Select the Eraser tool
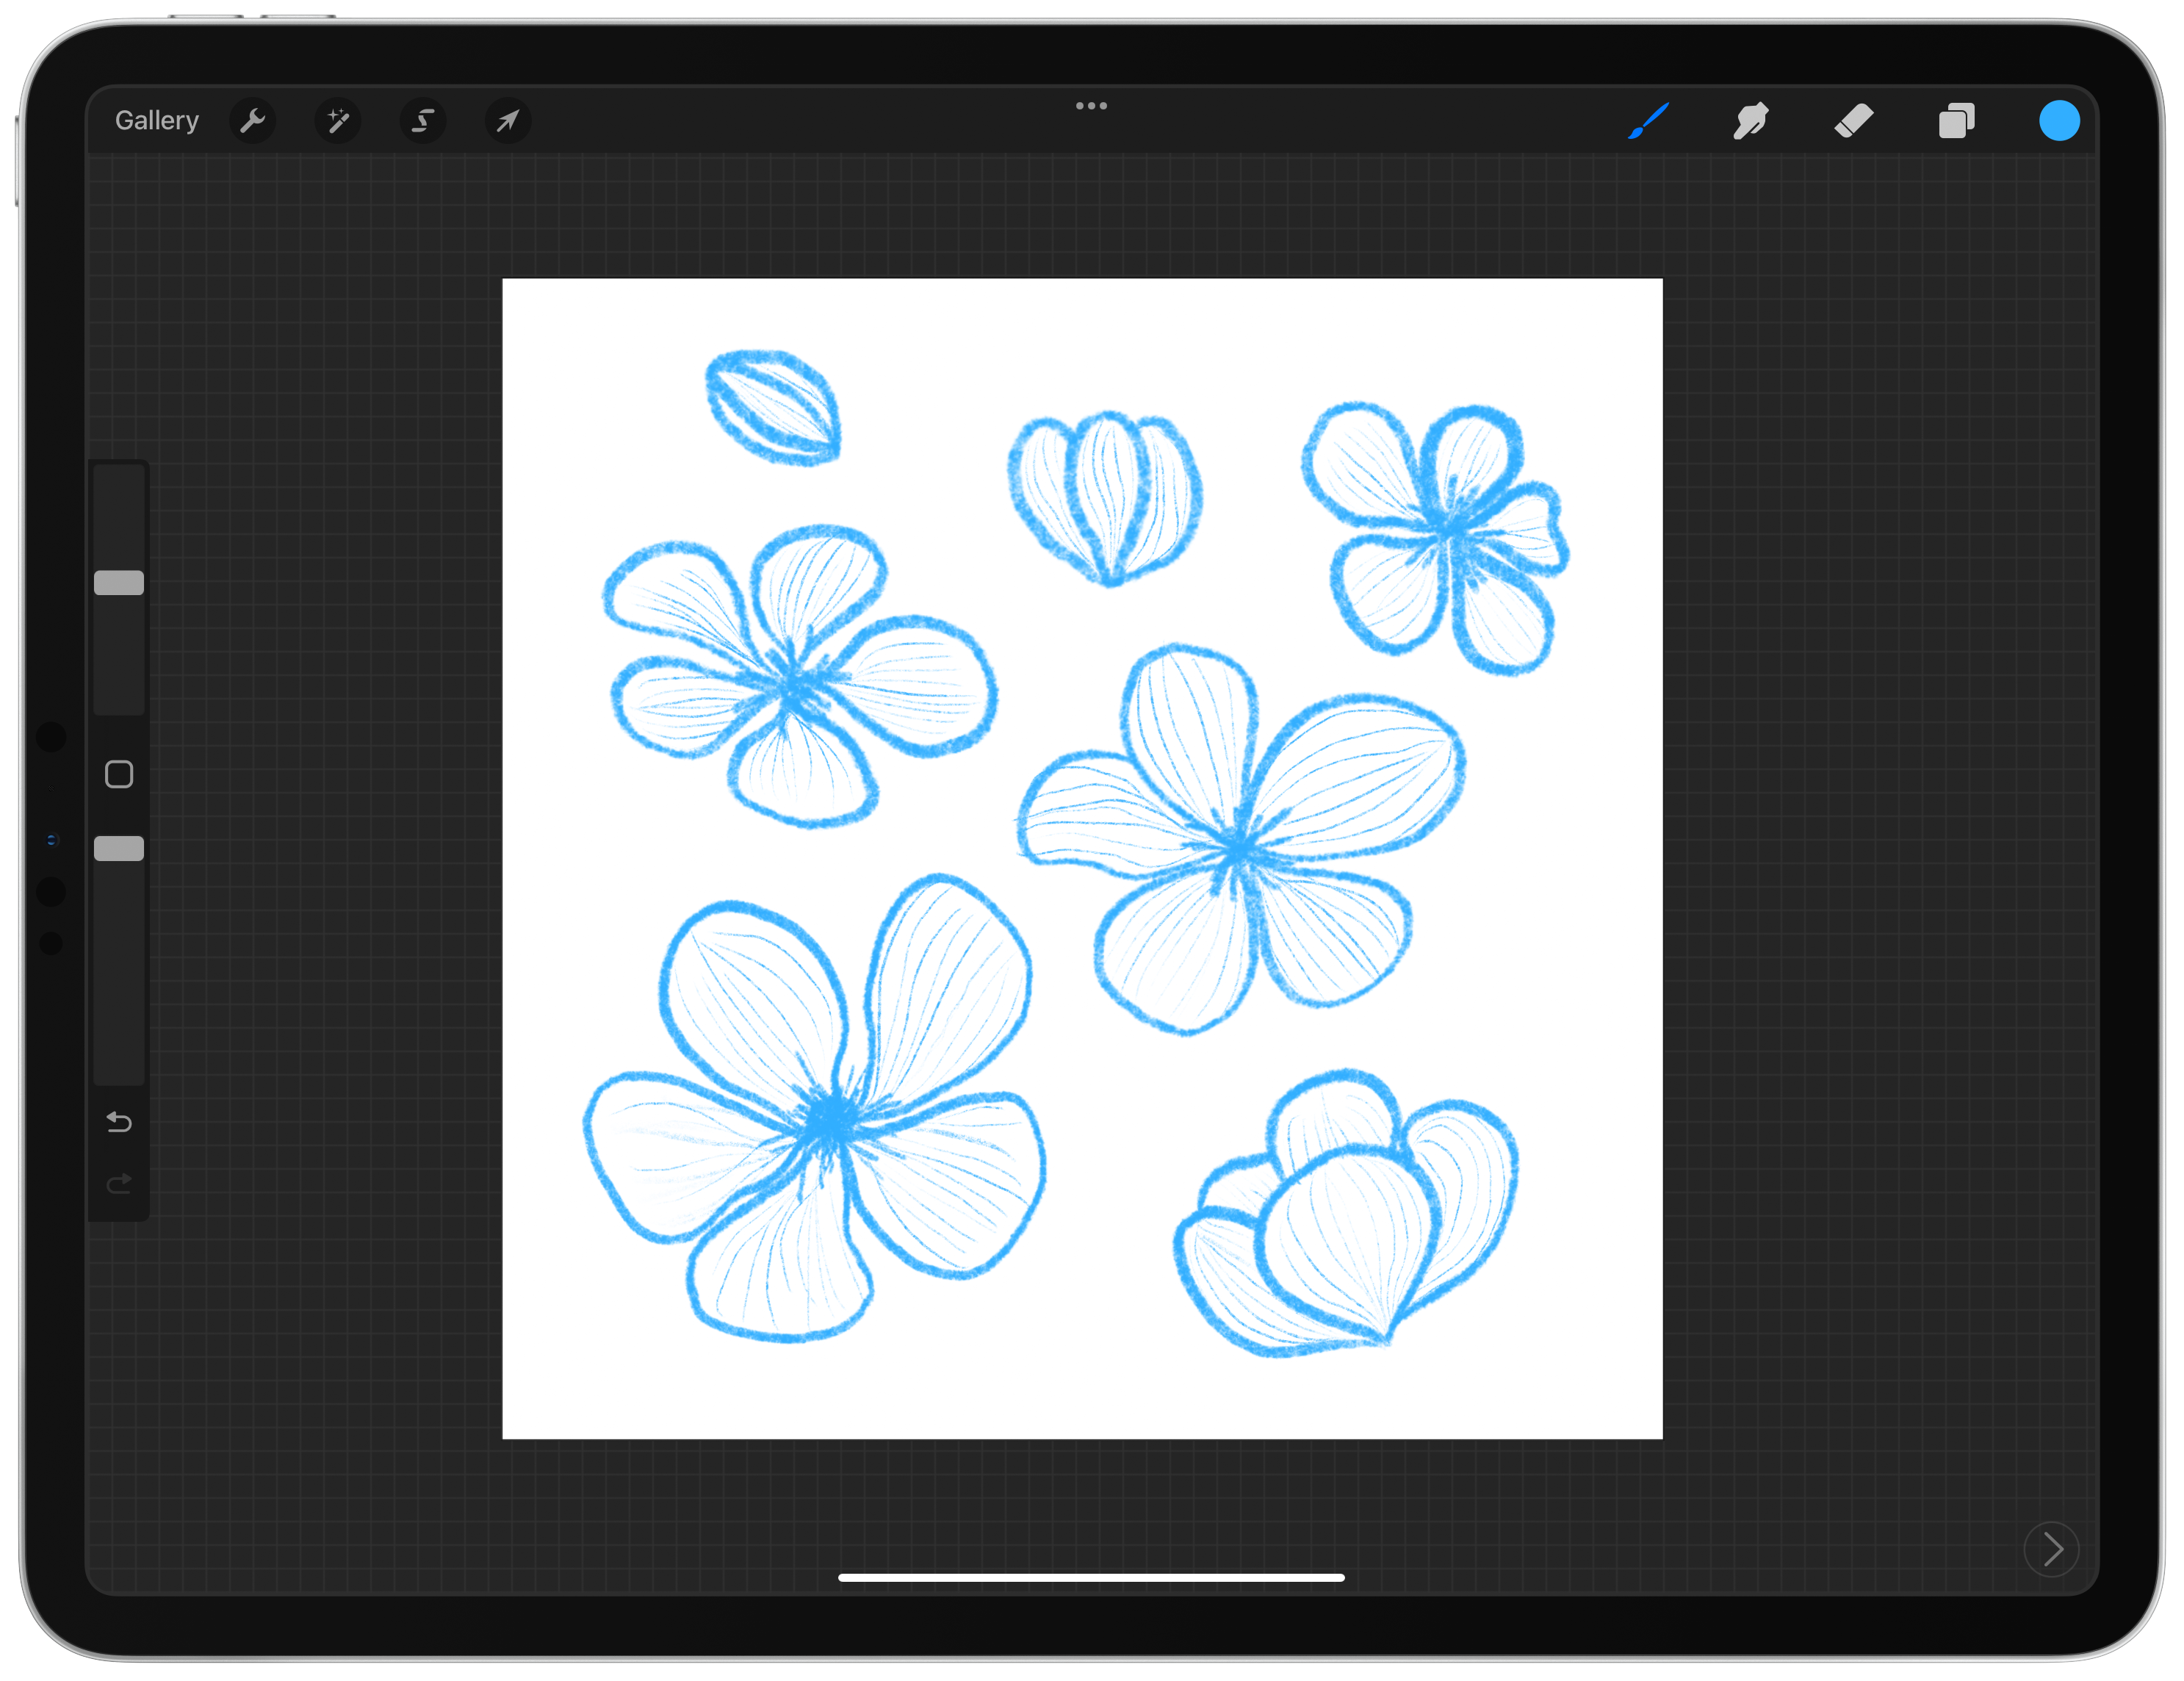Viewport: 2184px width, 1681px height. coord(1854,121)
